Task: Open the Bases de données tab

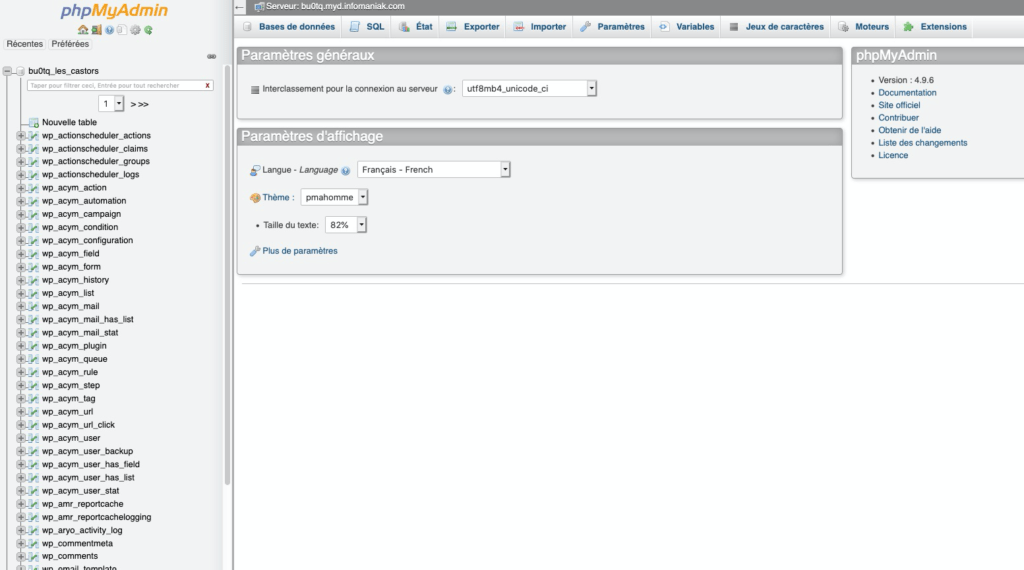Action: pos(288,27)
